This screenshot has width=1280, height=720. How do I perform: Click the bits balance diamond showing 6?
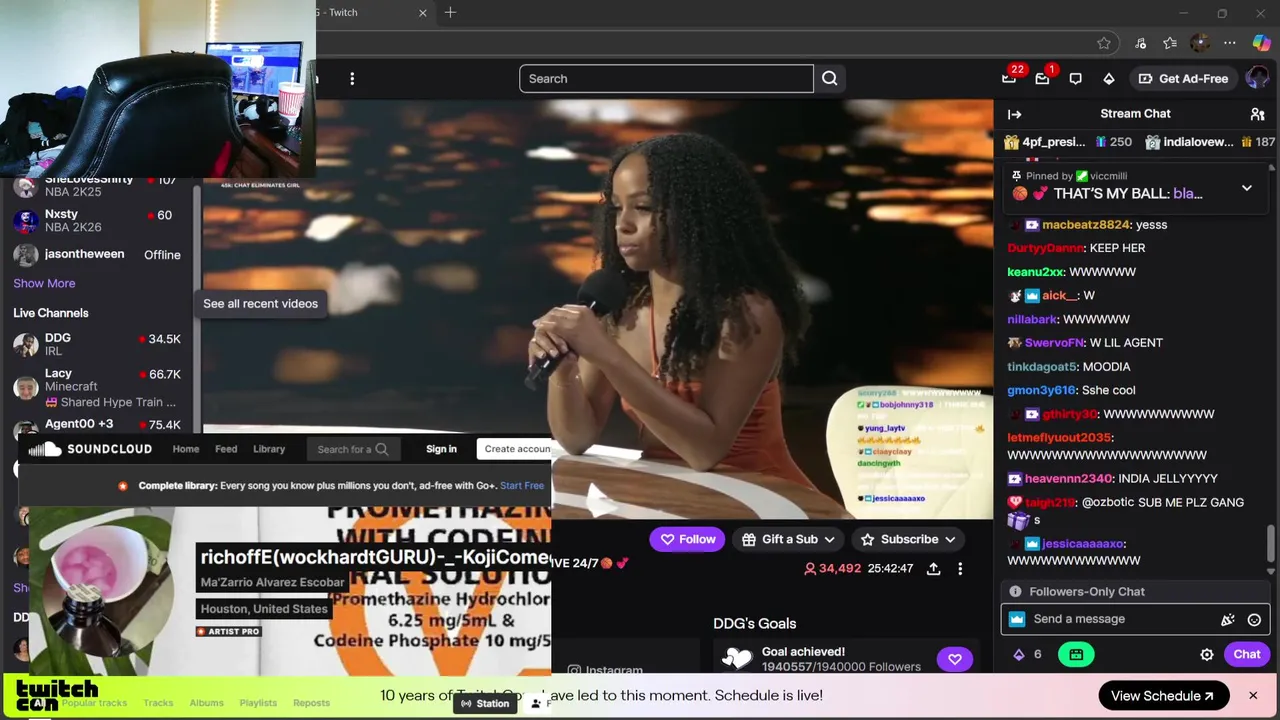coord(1027,655)
